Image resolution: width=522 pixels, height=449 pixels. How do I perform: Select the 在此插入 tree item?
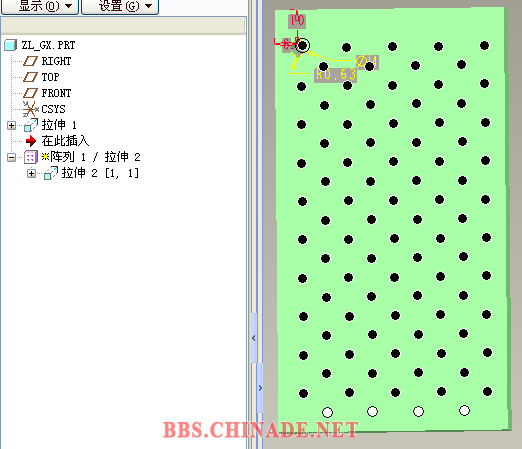pos(65,141)
